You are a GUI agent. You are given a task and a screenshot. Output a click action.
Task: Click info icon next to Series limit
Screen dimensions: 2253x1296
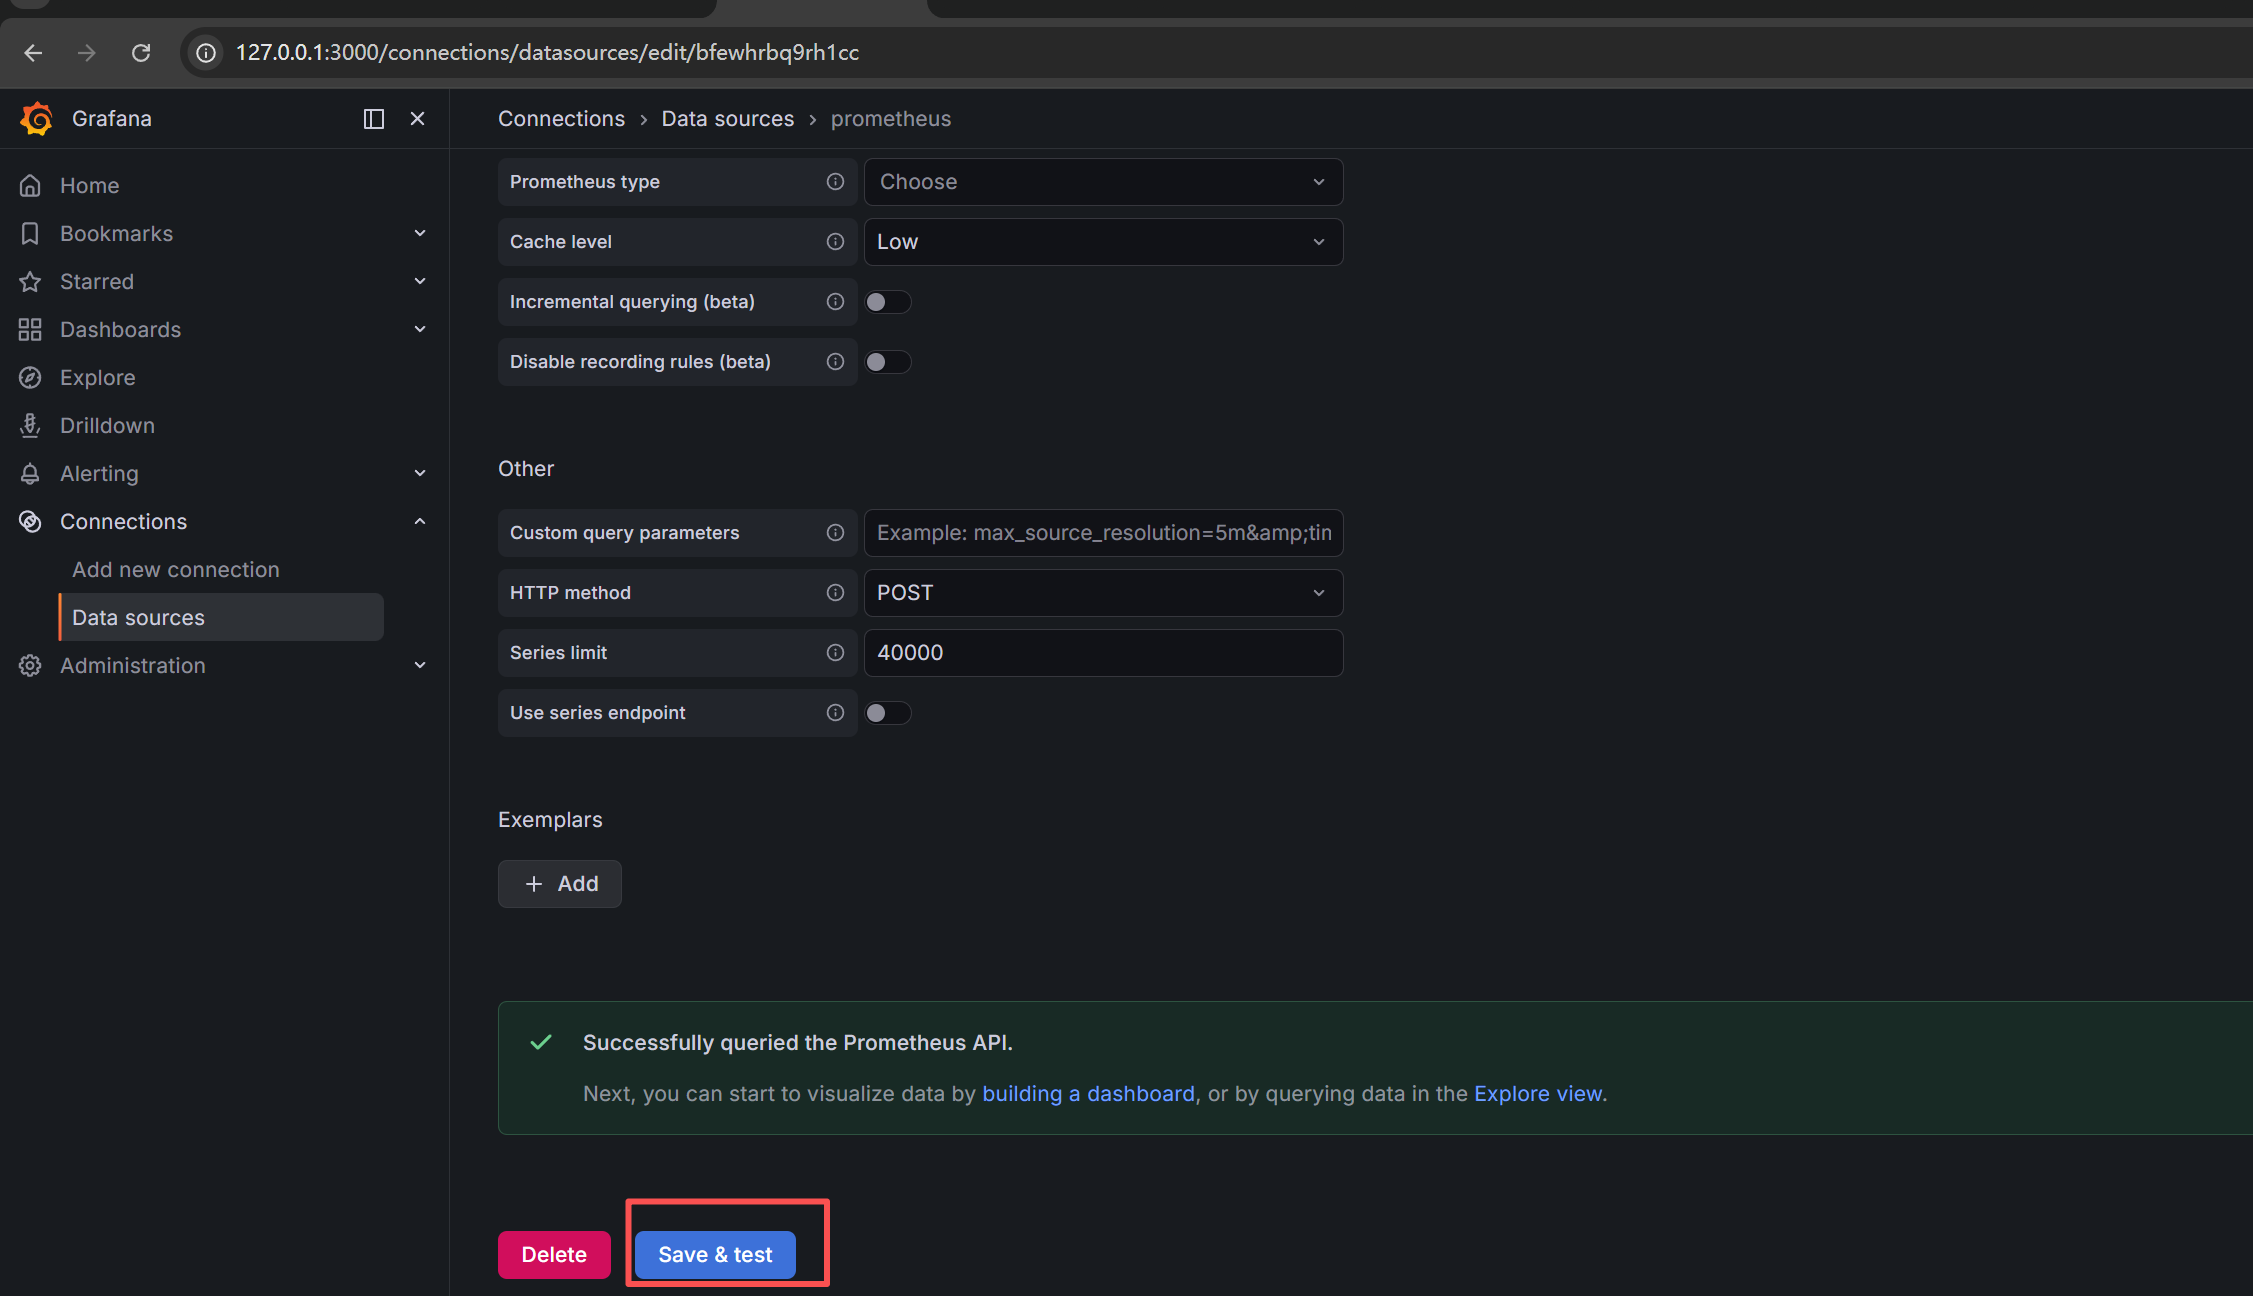tap(835, 653)
